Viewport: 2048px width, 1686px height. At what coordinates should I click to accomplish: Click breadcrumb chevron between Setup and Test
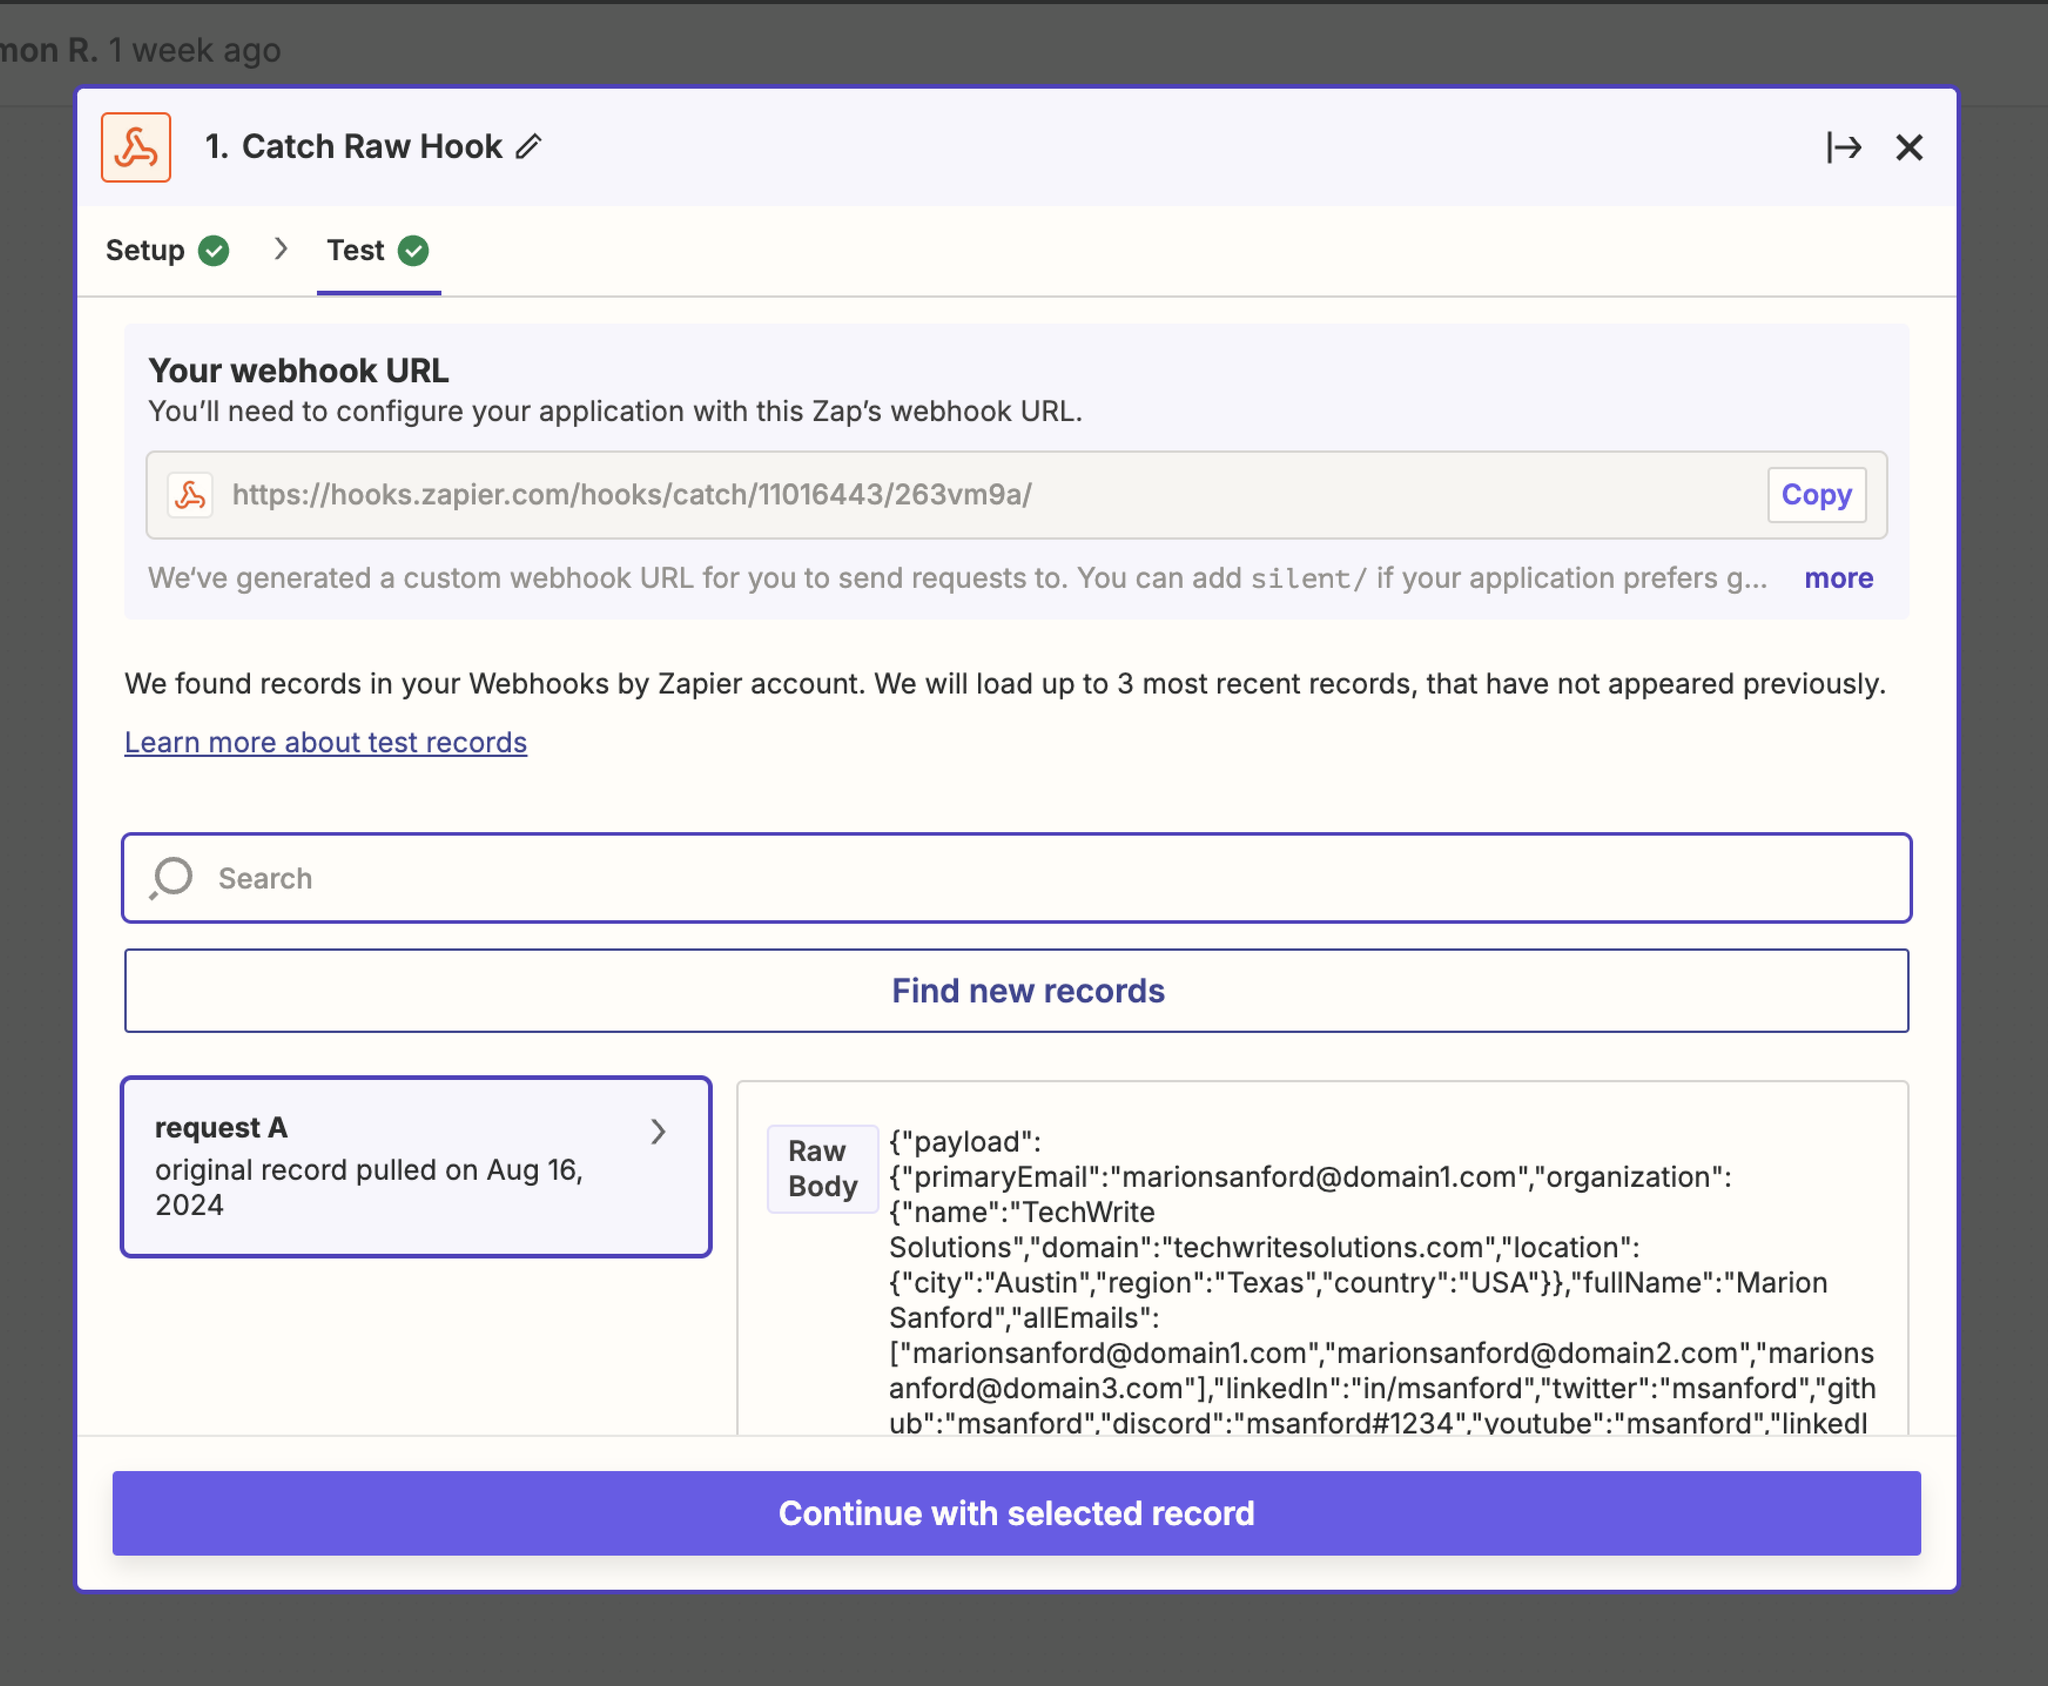(x=281, y=249)
